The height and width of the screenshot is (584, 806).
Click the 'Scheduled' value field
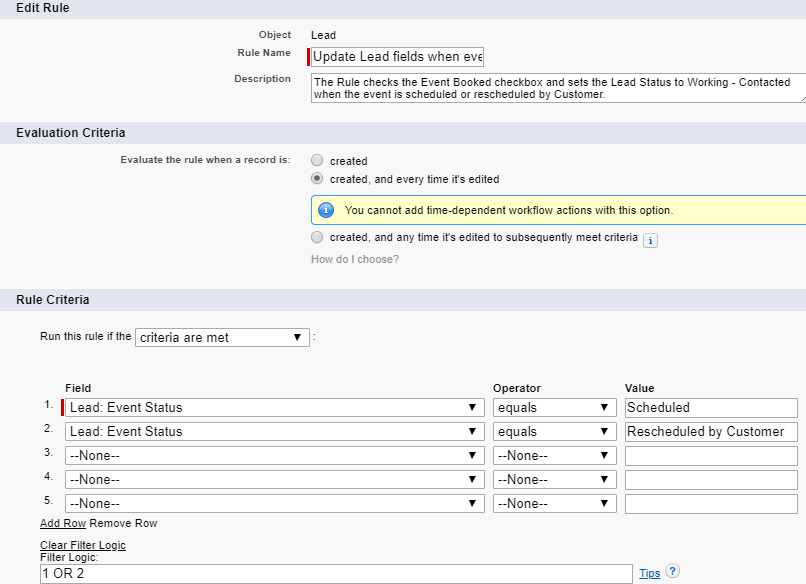[710, 408]
